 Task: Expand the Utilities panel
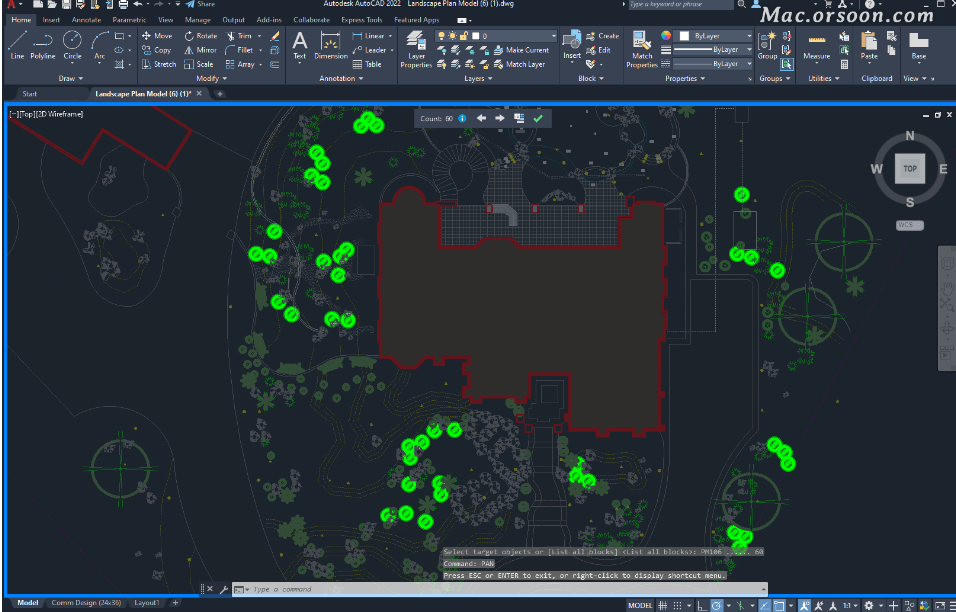pos(823,79)
